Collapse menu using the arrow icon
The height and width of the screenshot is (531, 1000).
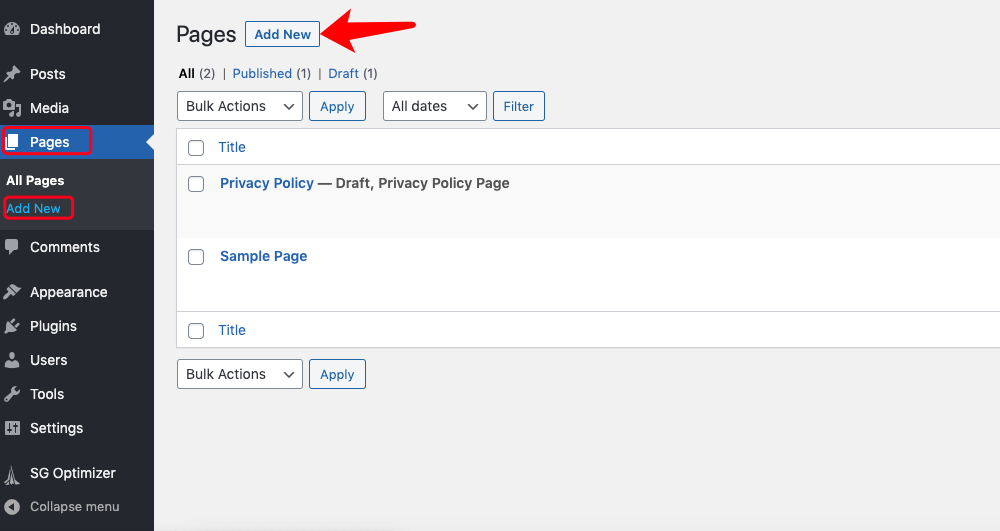[12, 507]
